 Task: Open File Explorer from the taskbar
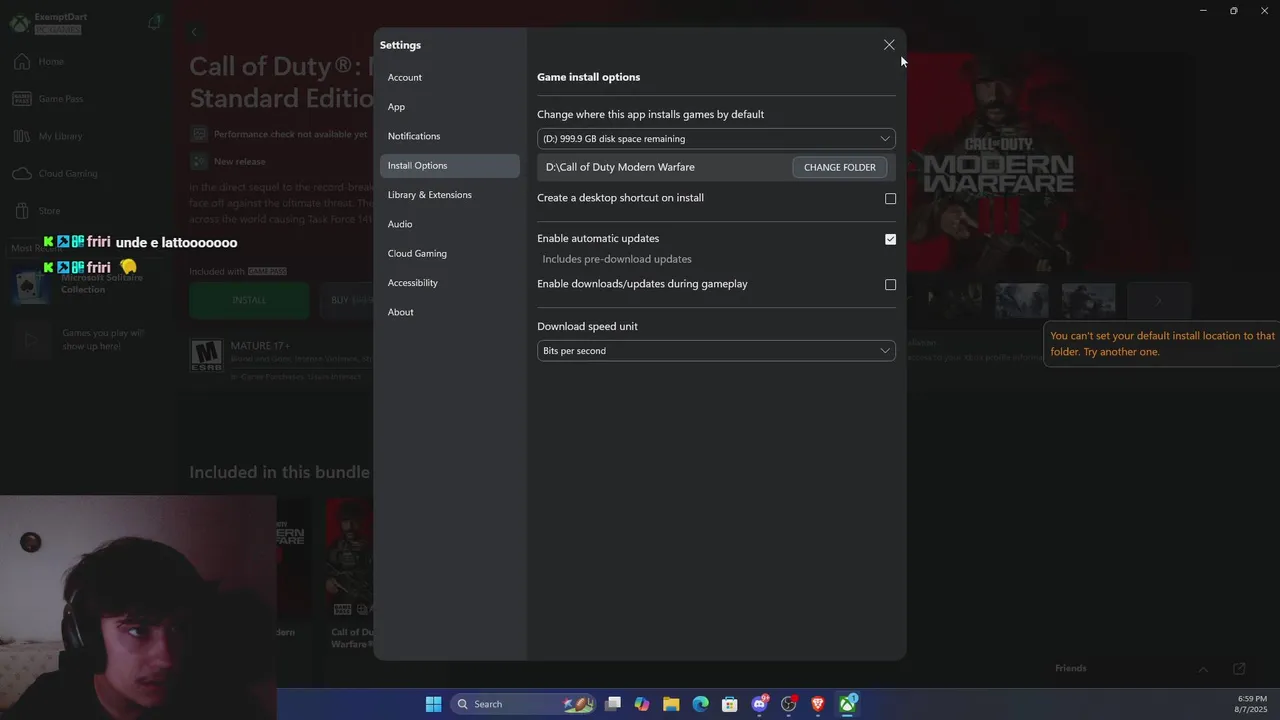click(671, 704)
